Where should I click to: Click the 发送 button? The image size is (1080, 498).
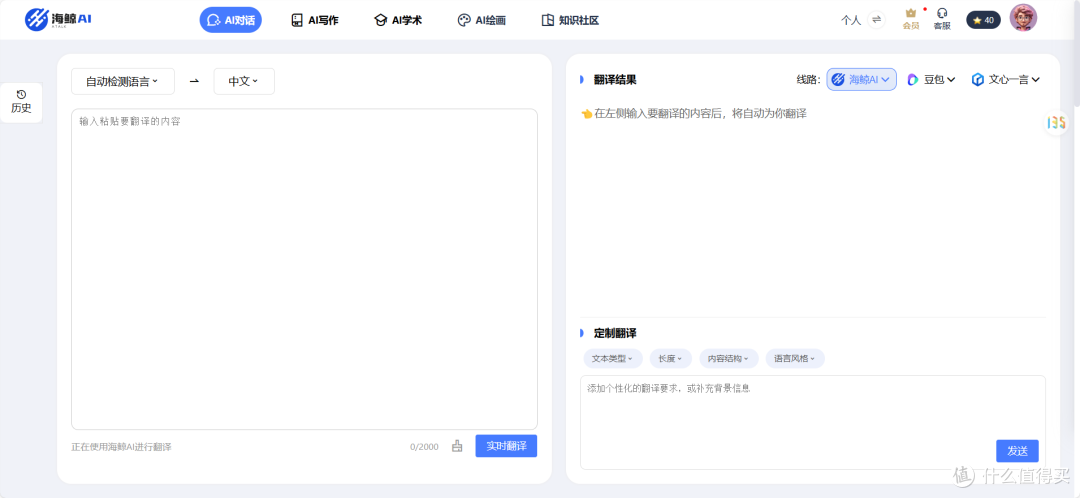click(x=1017, y=451)
